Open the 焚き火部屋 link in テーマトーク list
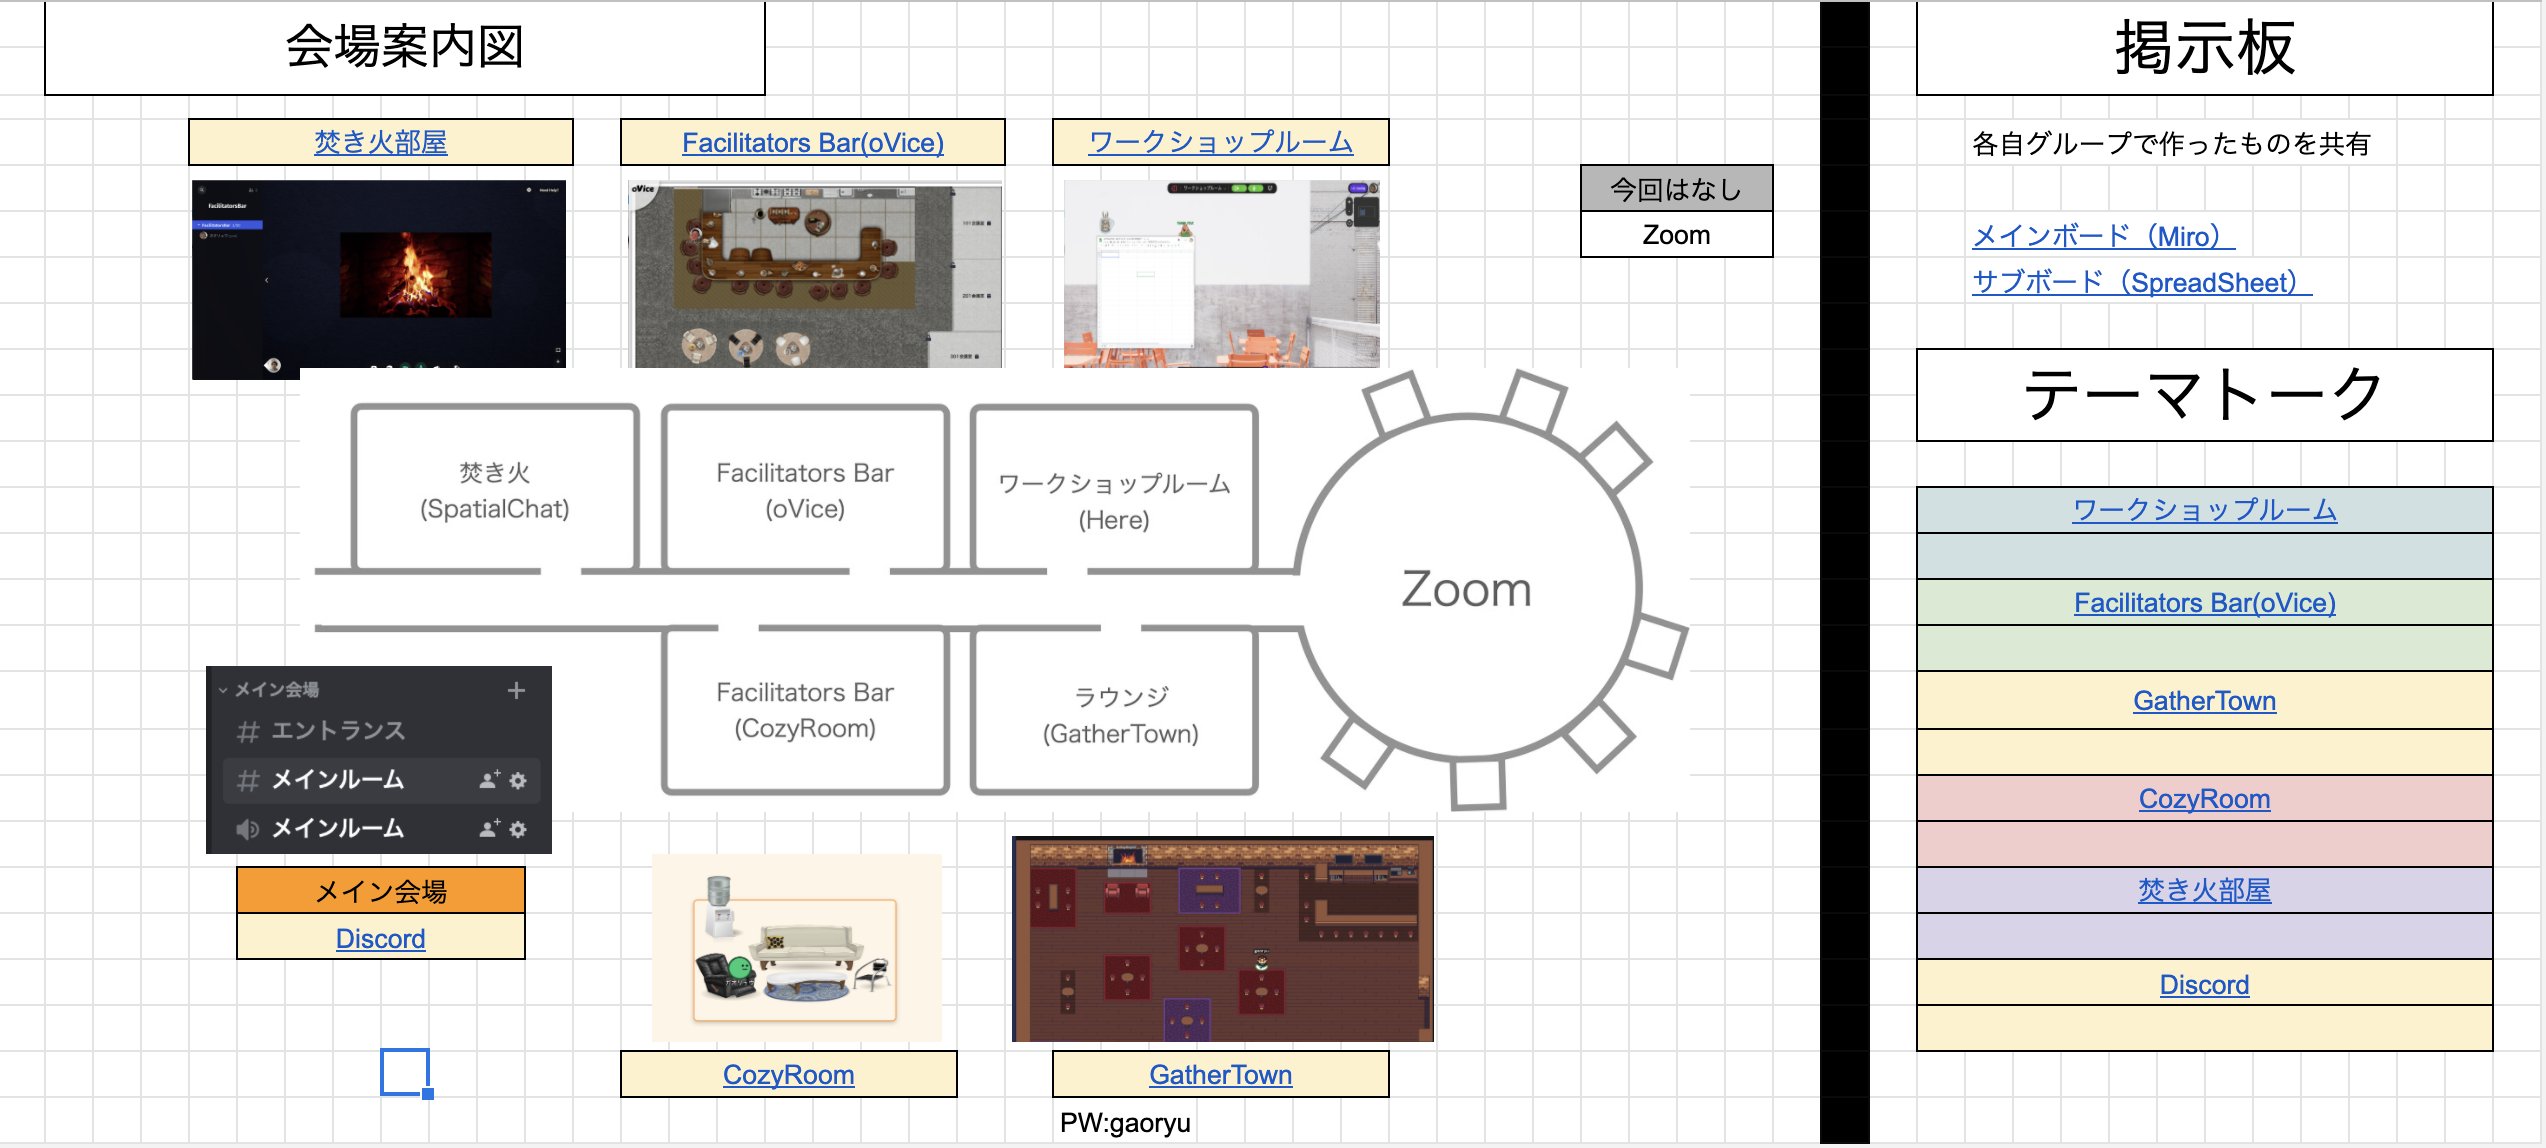Image resolution: width=2546 pixels, height=1148 pixels. click(x=2204, y=890)
